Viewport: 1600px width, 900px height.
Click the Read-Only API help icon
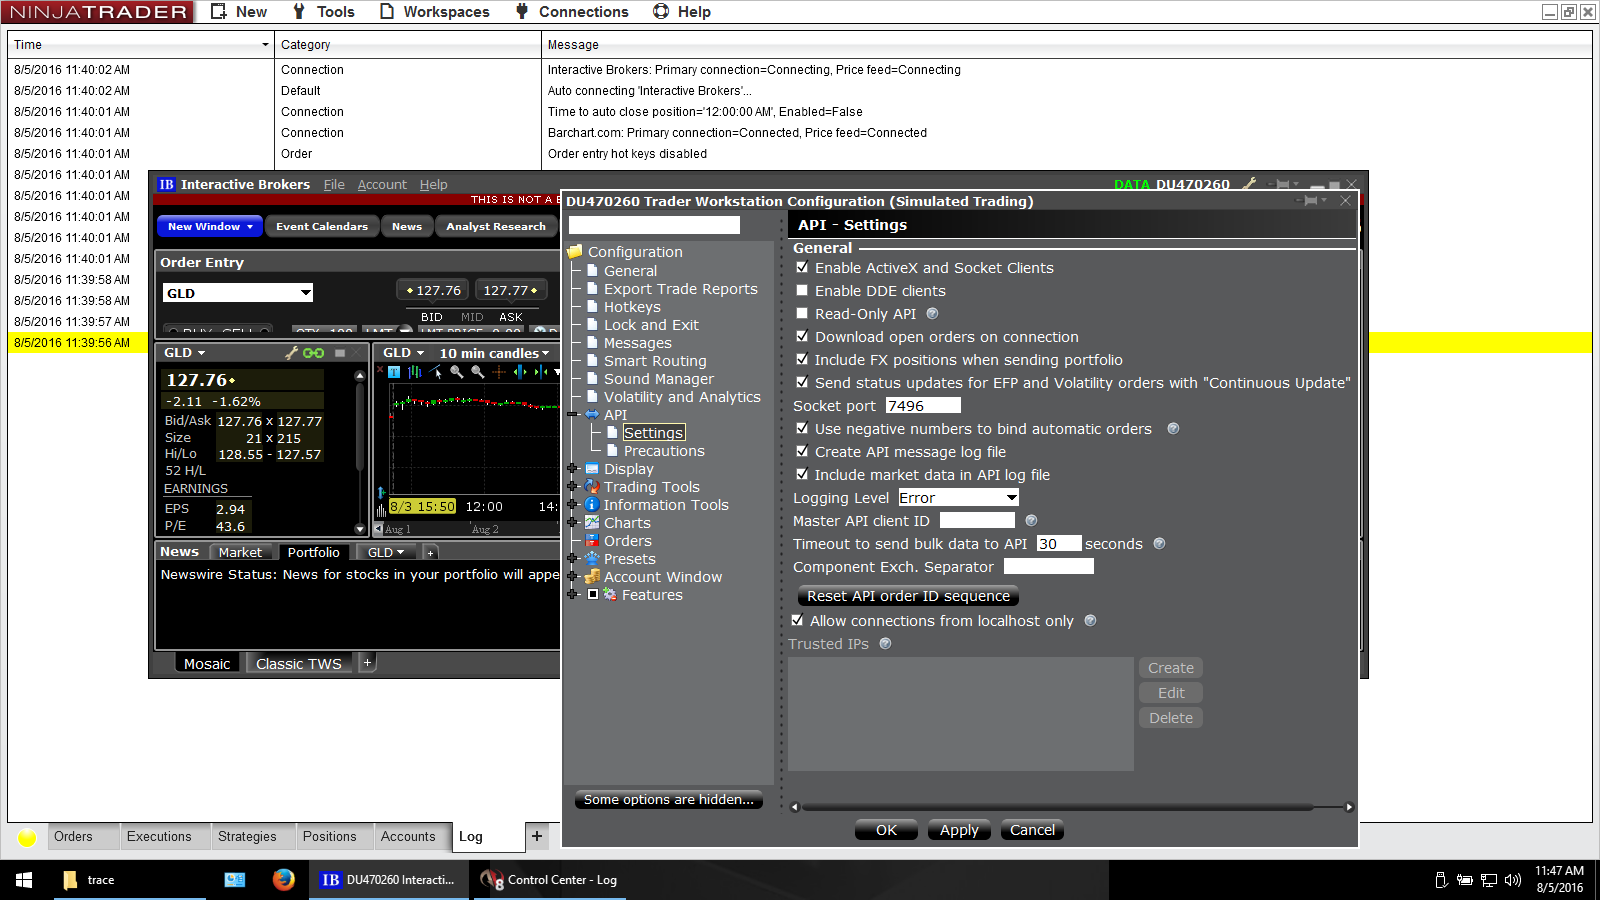(932, 314)
